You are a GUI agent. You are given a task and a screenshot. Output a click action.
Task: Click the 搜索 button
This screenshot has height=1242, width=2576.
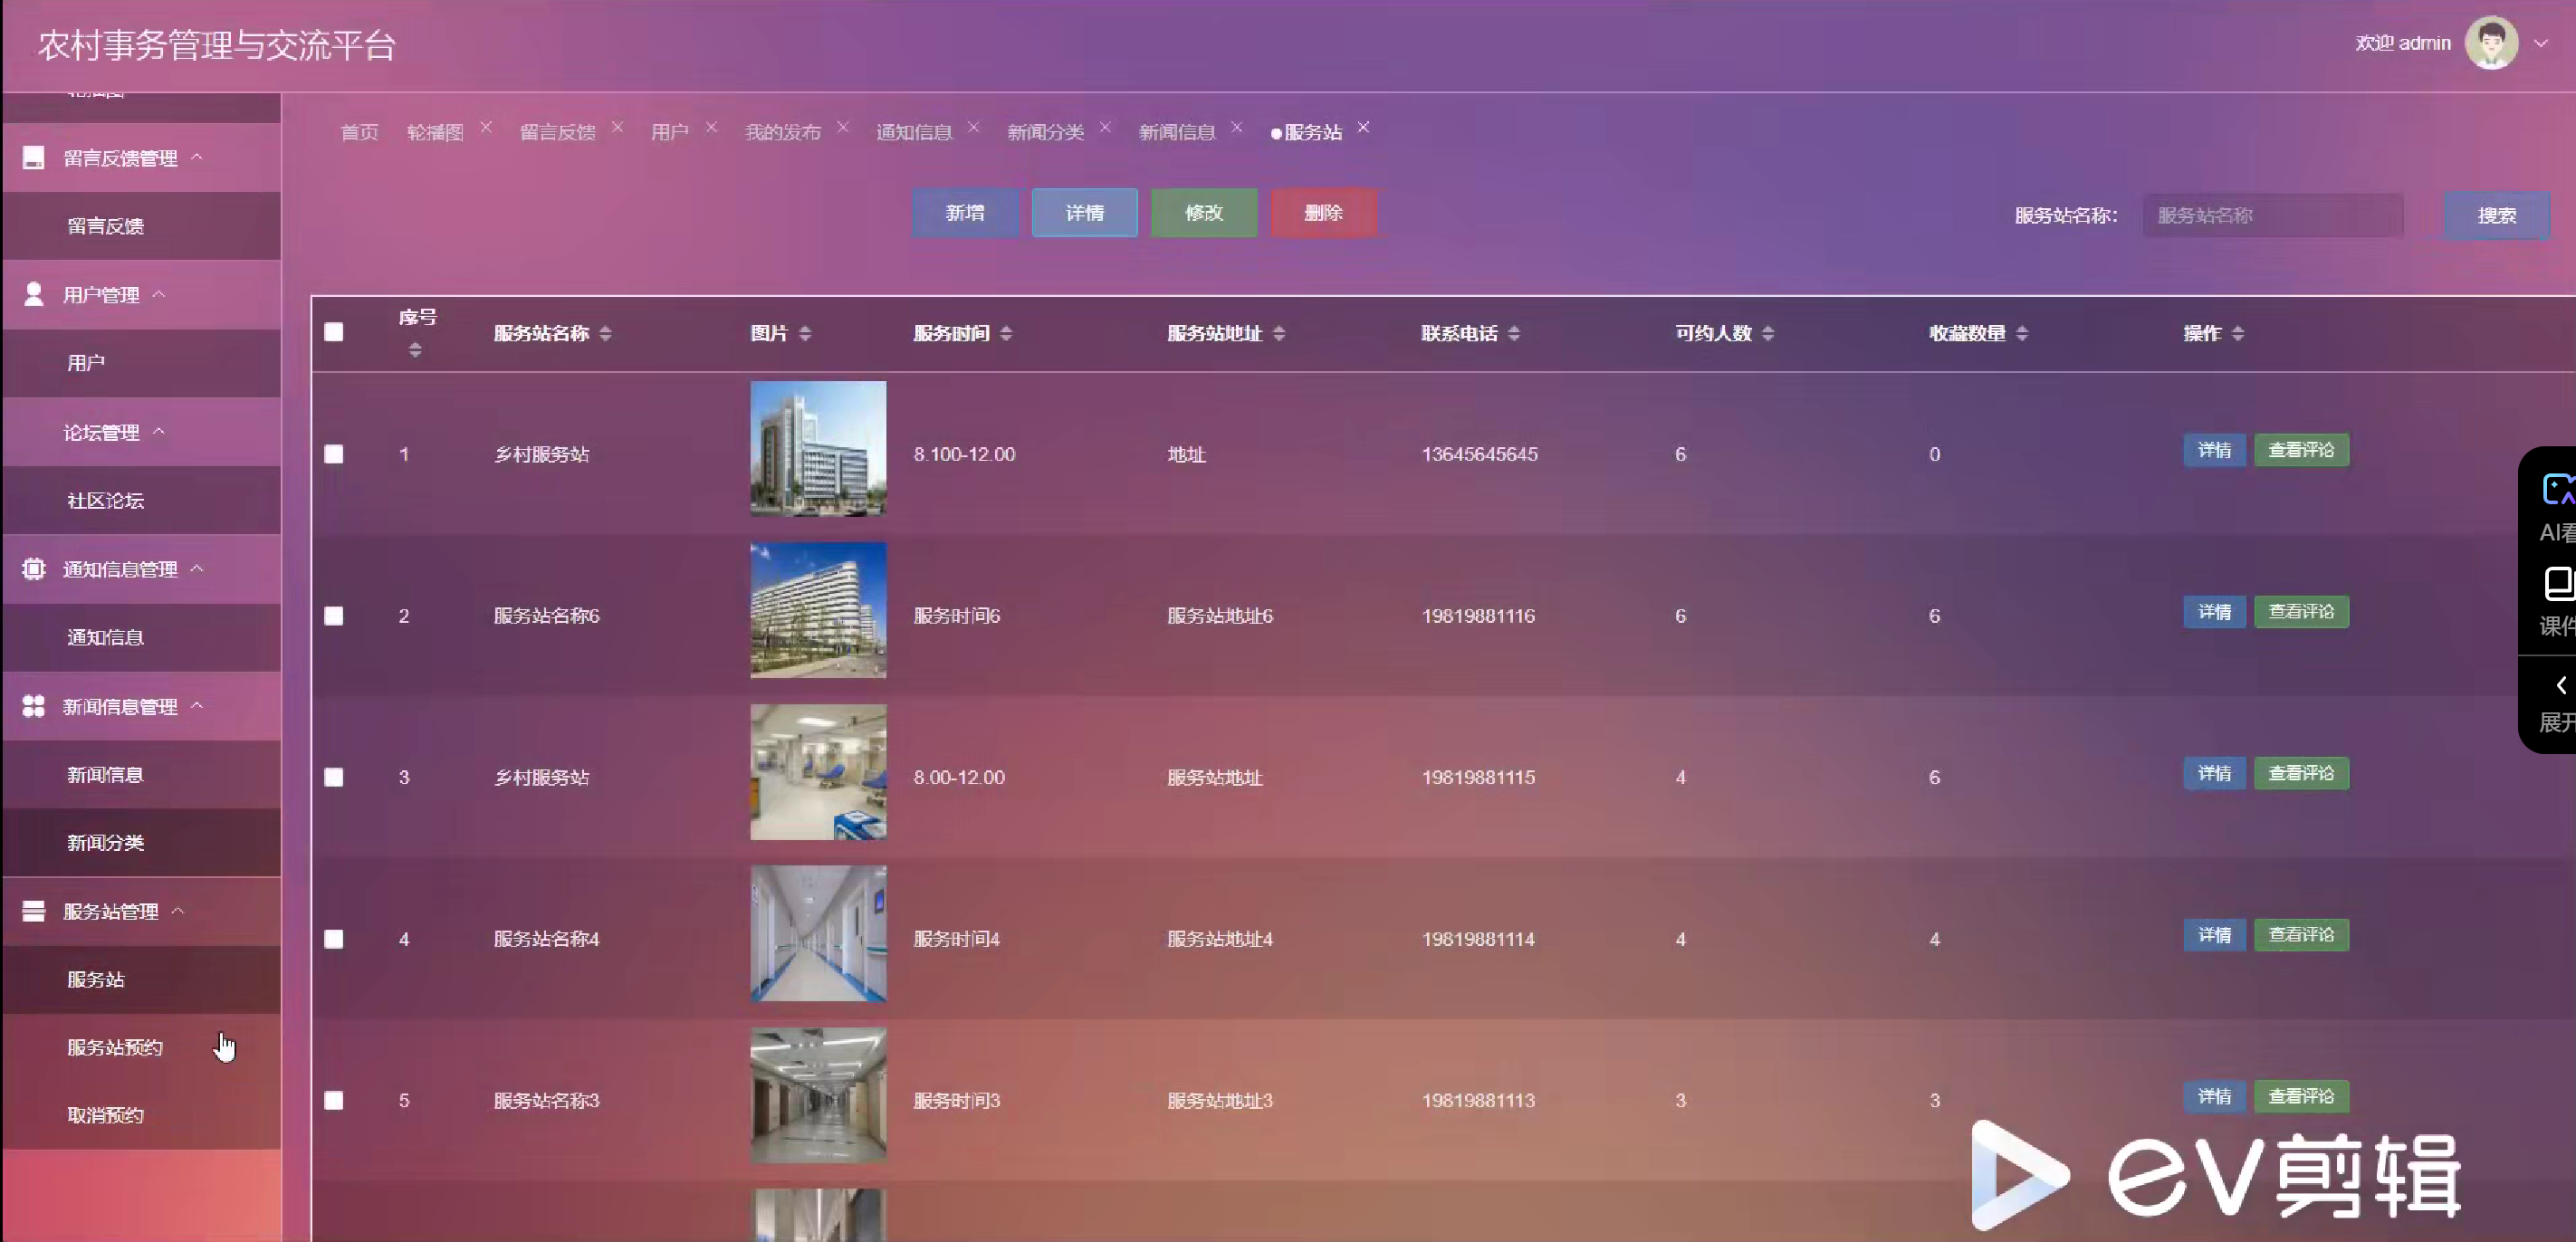coord(2496,215)
